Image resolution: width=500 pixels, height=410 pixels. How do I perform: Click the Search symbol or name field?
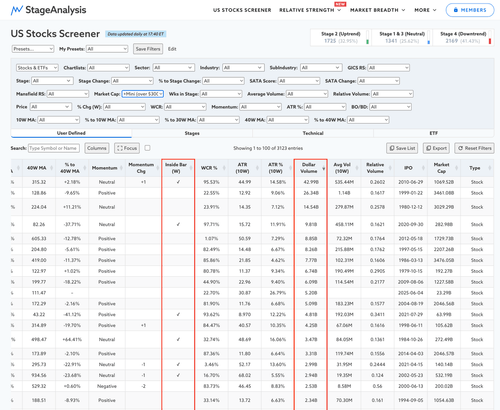click(x=54, y=148)
